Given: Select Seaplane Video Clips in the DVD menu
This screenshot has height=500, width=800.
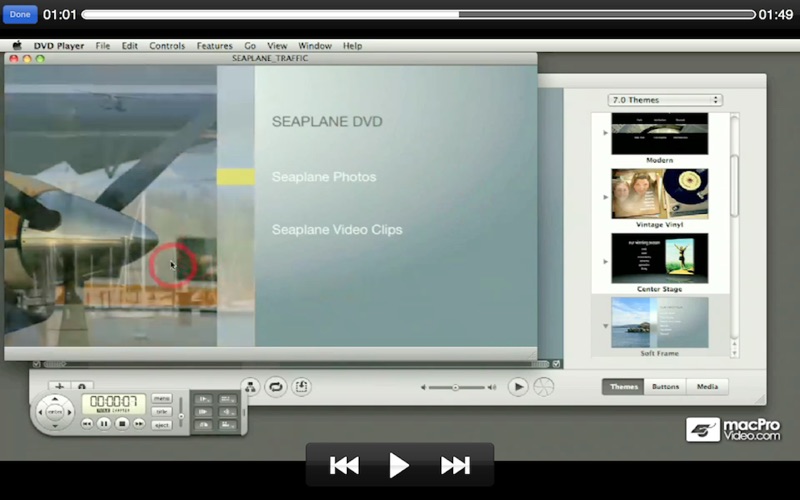Looking at the screenshot, I should pos(337,230).
